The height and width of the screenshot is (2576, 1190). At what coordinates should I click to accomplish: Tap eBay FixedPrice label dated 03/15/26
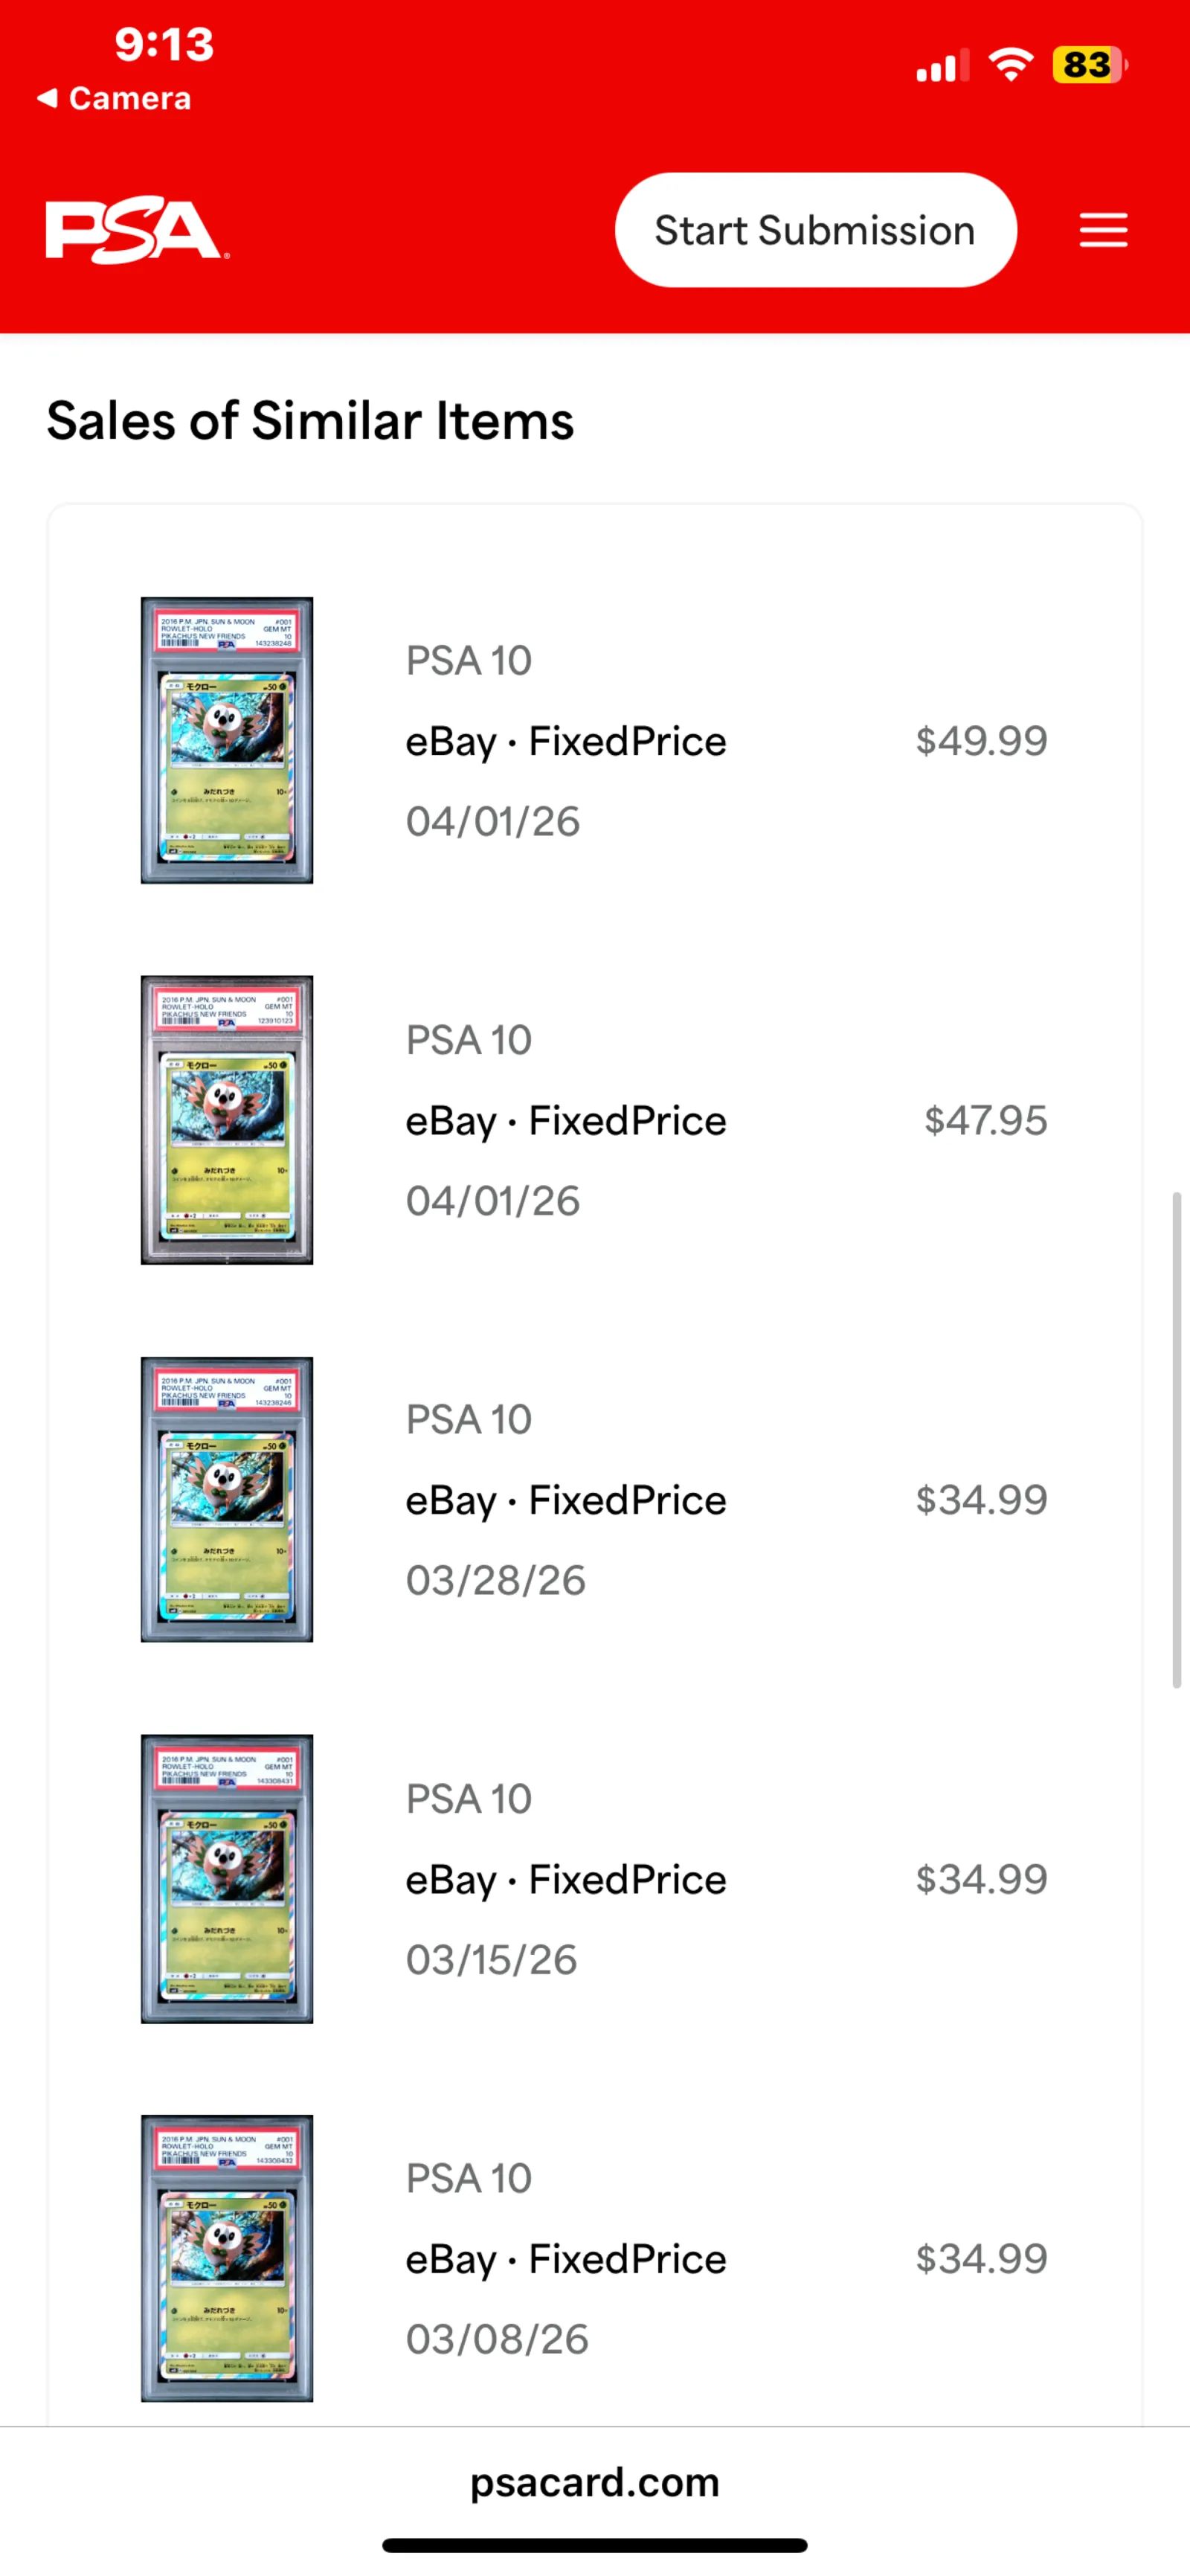(565, 1880)
